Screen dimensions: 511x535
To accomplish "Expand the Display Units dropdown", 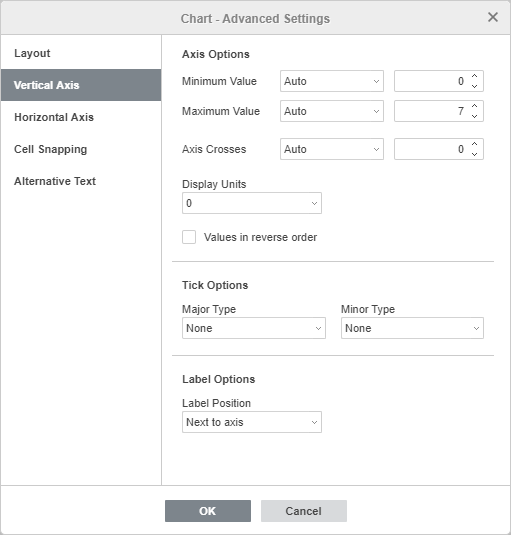I will click(x=252, y=203).
